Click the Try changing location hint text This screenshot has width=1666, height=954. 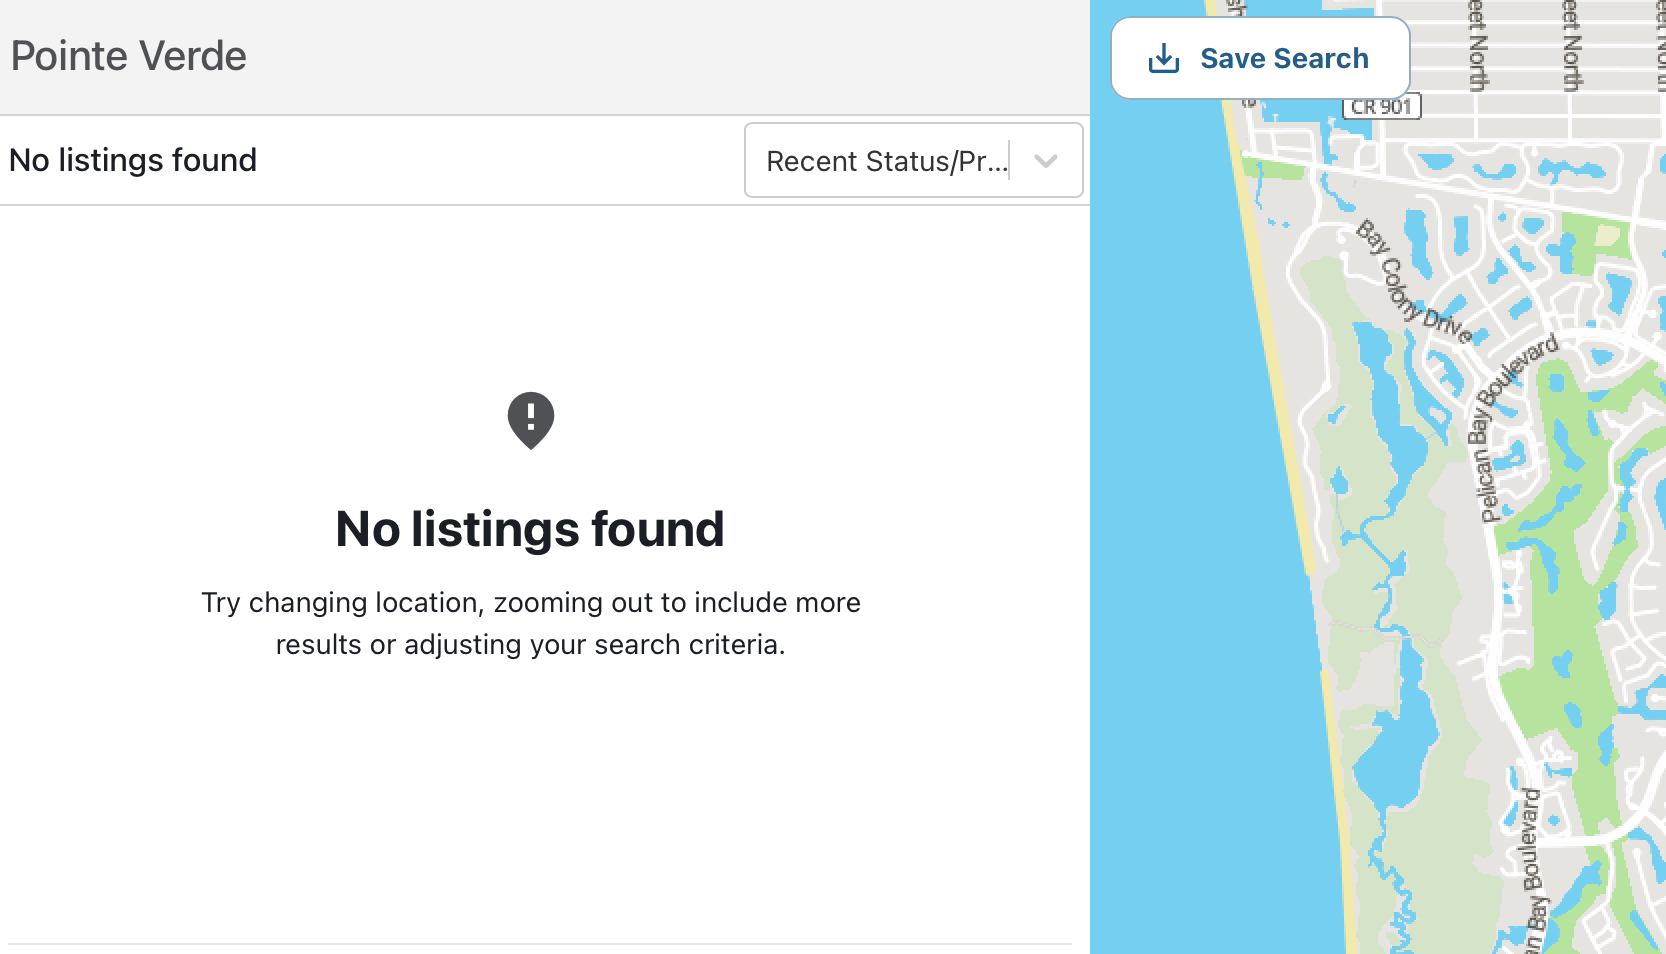pyautogui.click(x=531, y=623)
